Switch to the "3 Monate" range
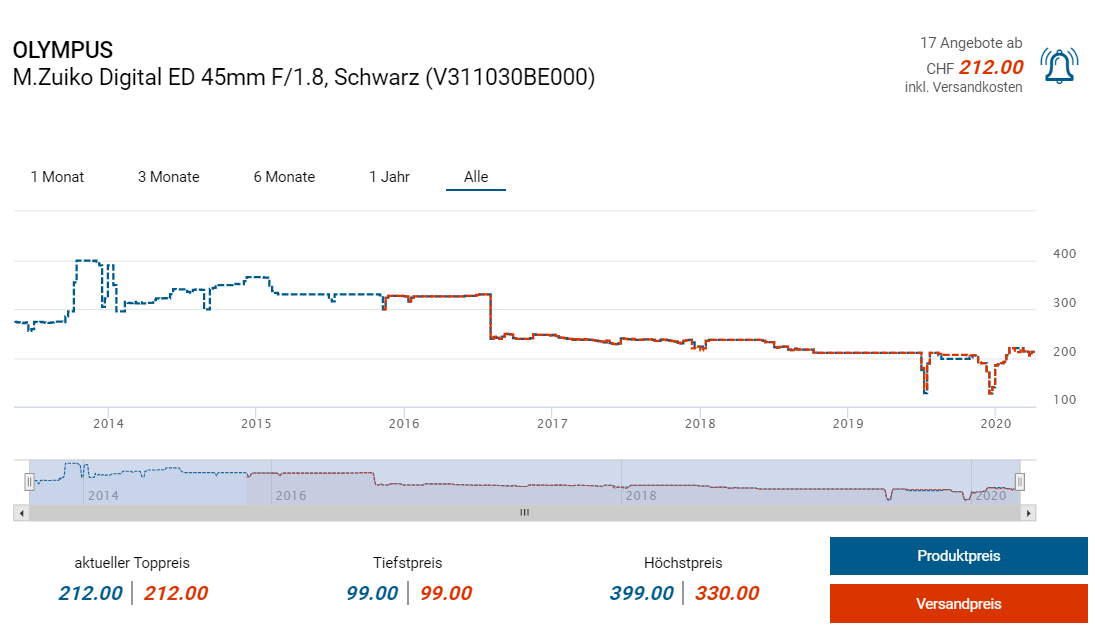1095x631 pixels. [168, 177]
